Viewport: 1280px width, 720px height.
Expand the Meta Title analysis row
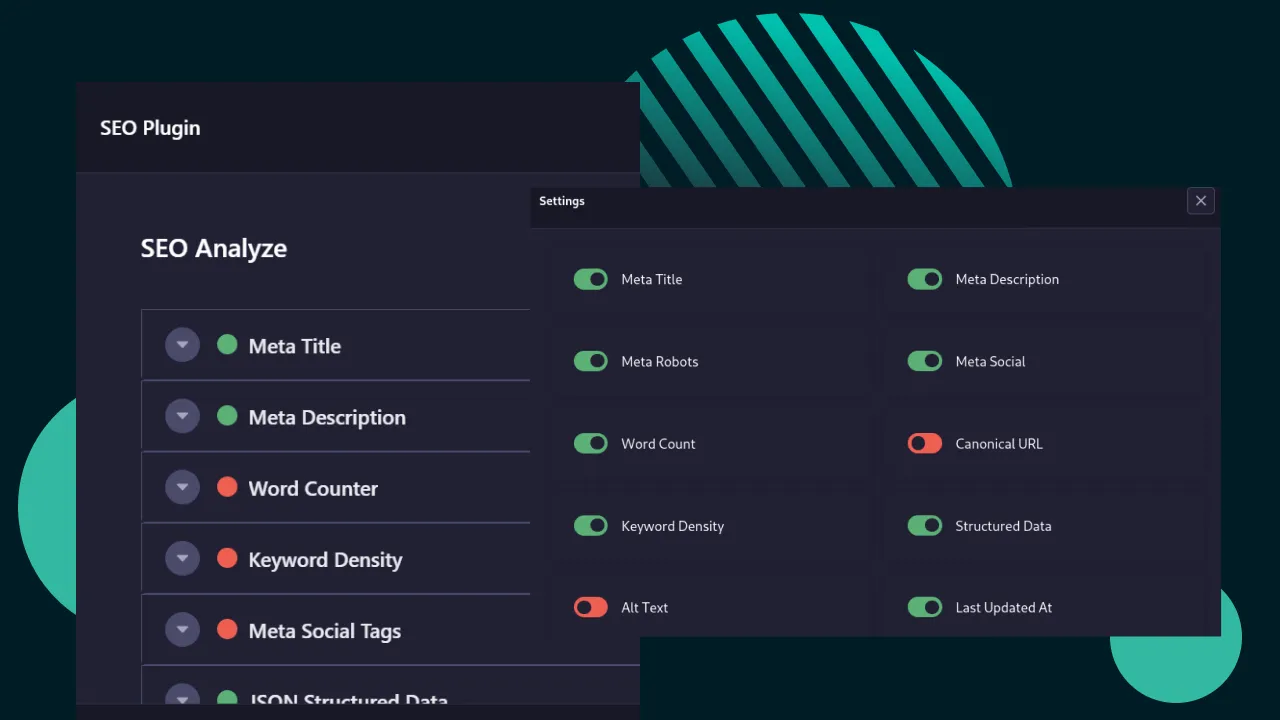click(182, 345)
